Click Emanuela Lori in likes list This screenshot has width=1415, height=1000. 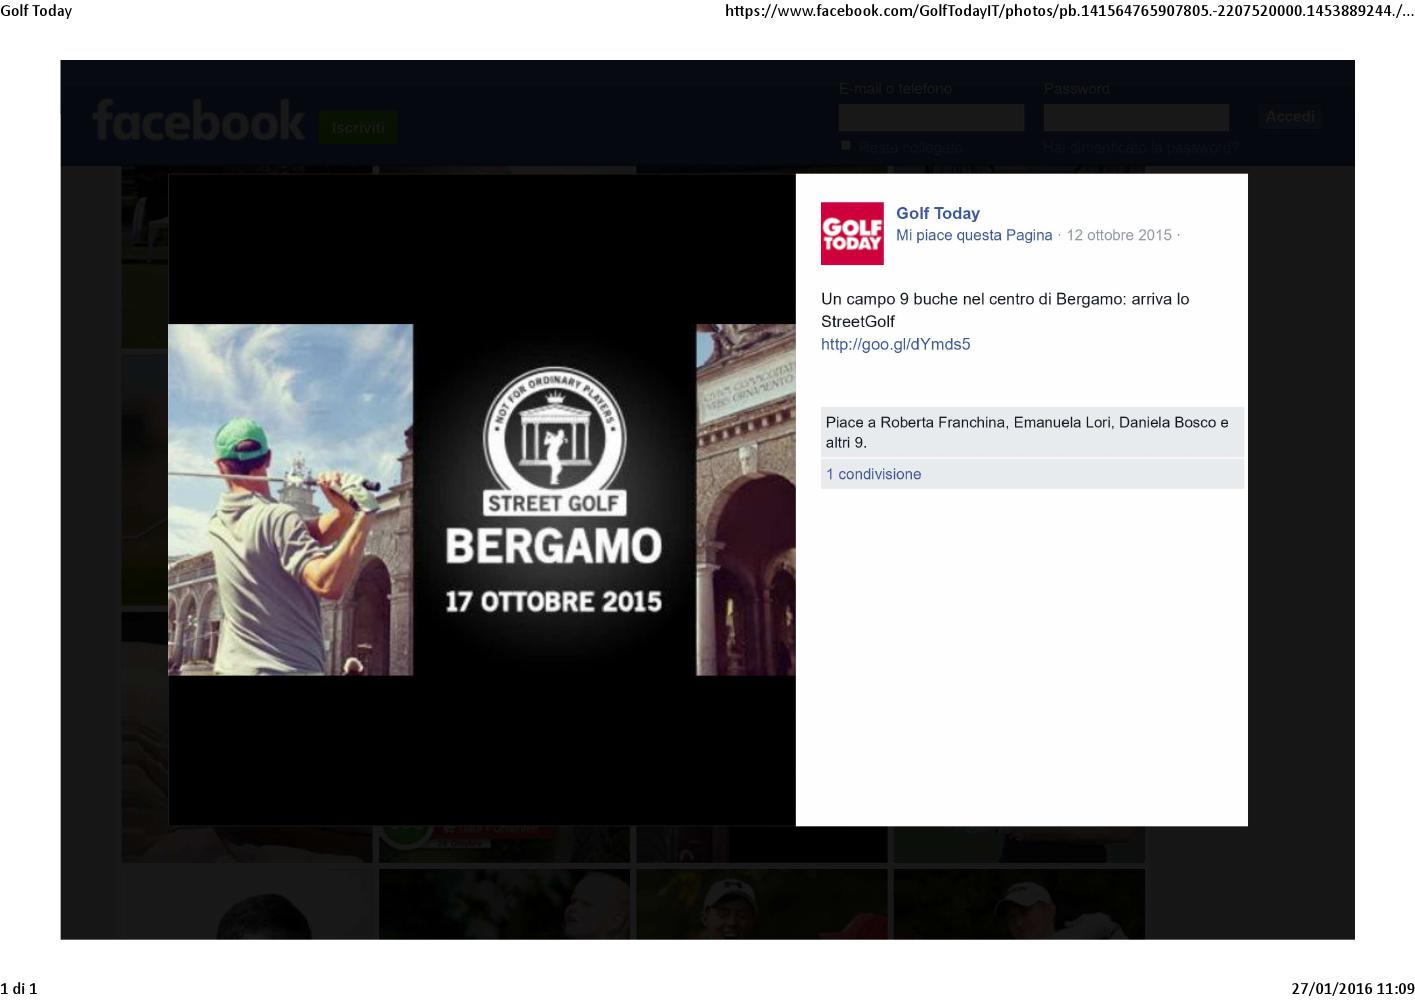(x=1062, y=422)
